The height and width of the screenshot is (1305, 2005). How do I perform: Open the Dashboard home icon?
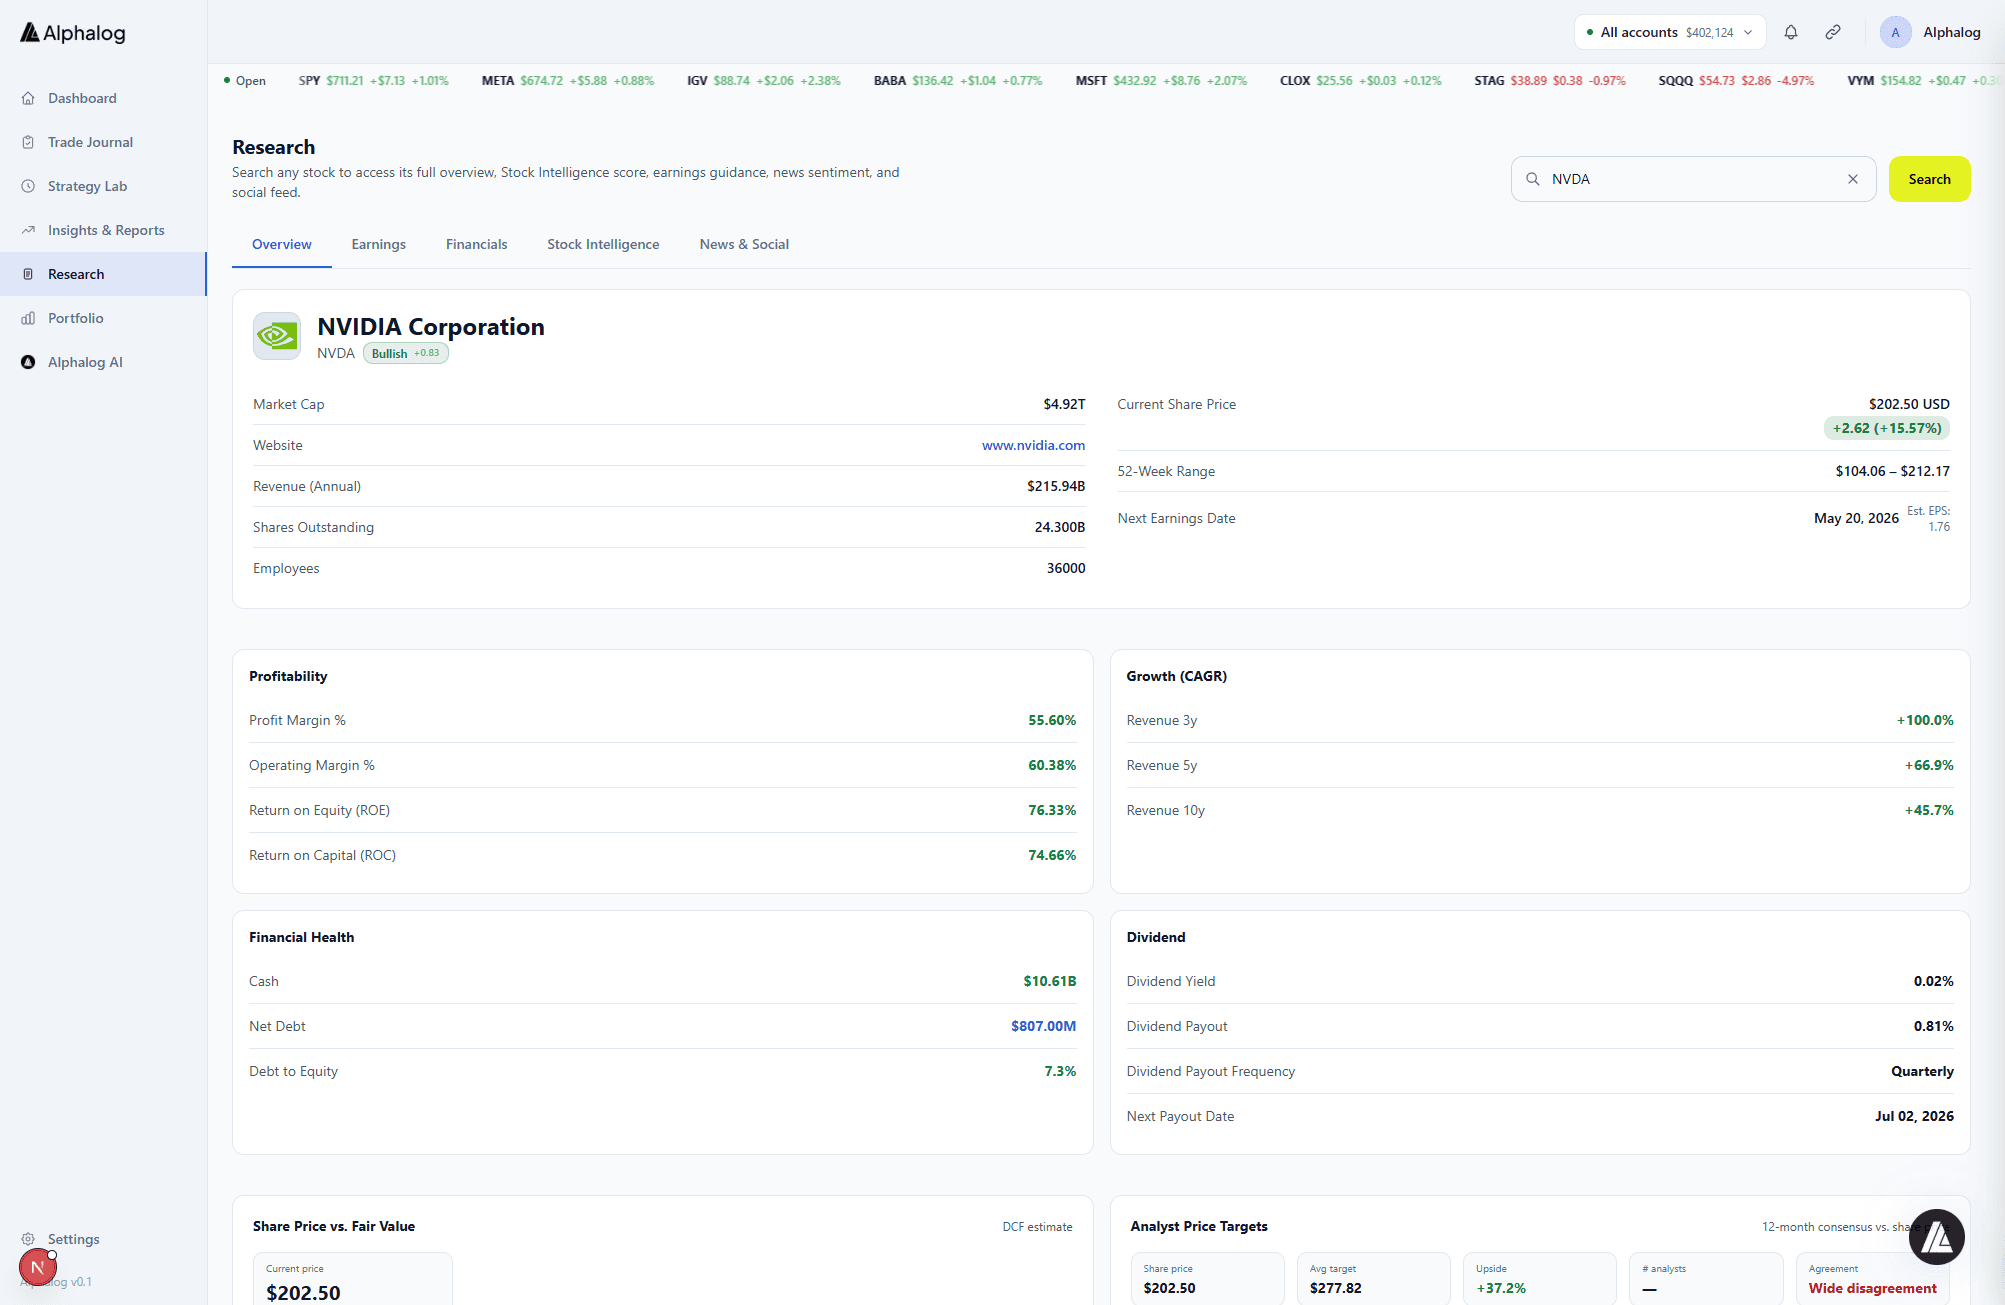28,98
